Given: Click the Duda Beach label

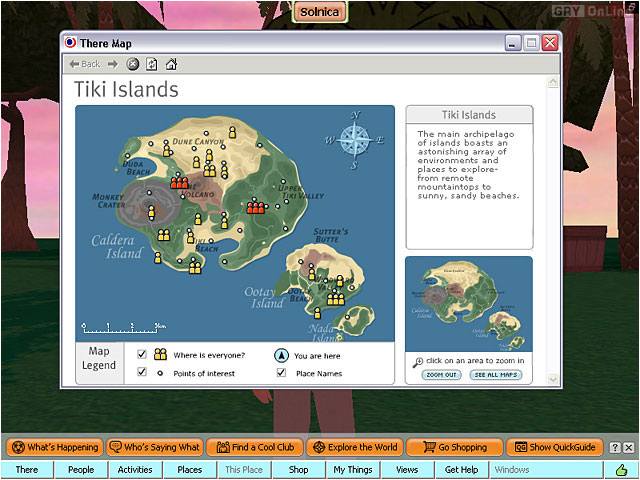Looking at the screenshot, I should coord(137,168).
